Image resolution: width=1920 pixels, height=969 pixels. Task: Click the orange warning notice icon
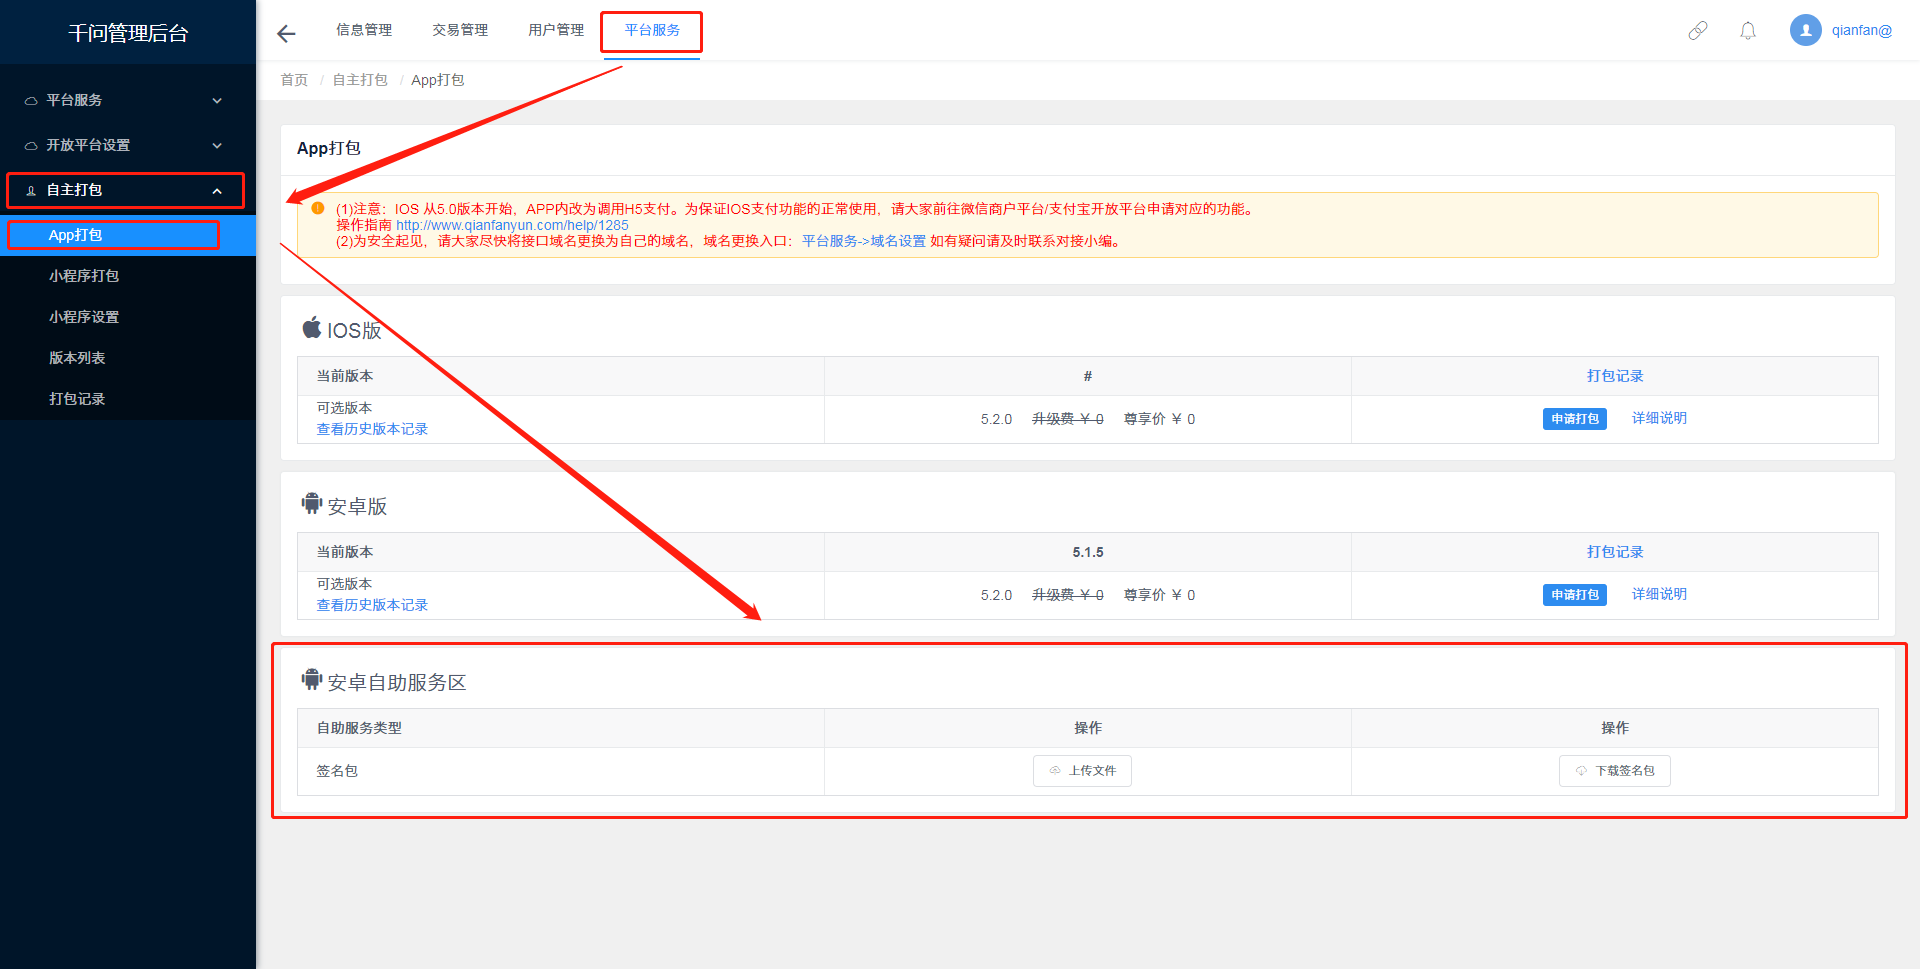coord(318,208)
